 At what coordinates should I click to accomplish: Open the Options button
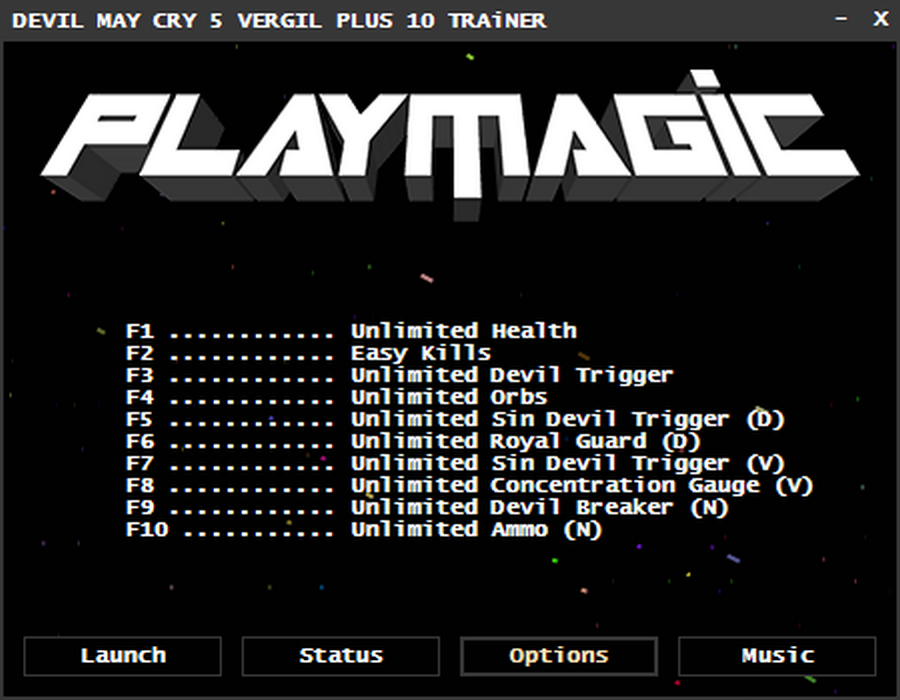click(558, 656)
